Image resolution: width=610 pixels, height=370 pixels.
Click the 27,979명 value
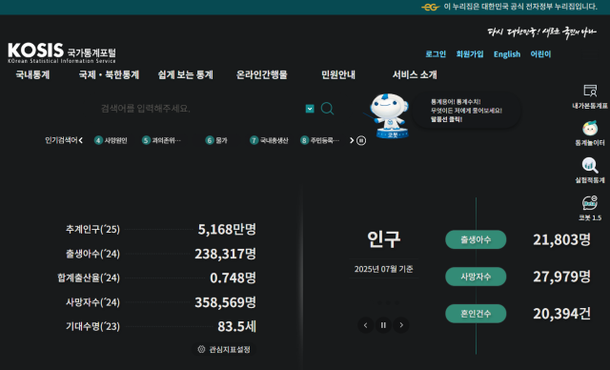(562, 277)
